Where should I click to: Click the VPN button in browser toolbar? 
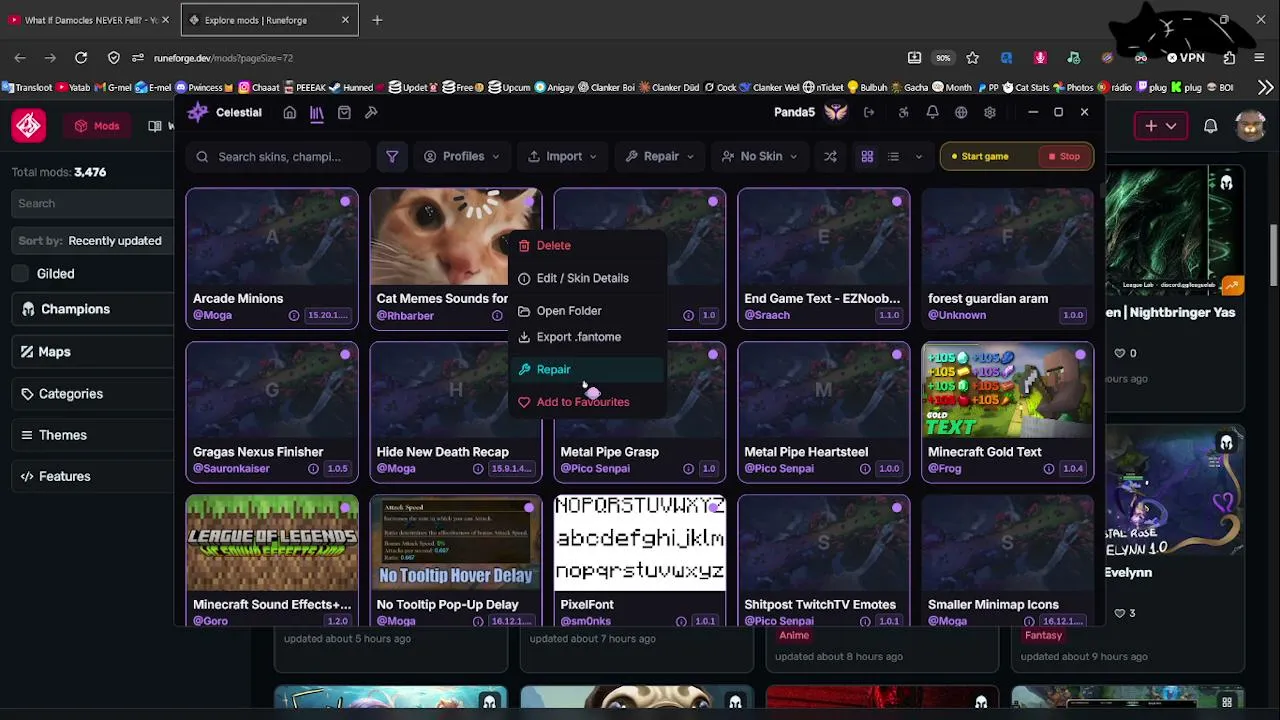(x=1186, y=58)
